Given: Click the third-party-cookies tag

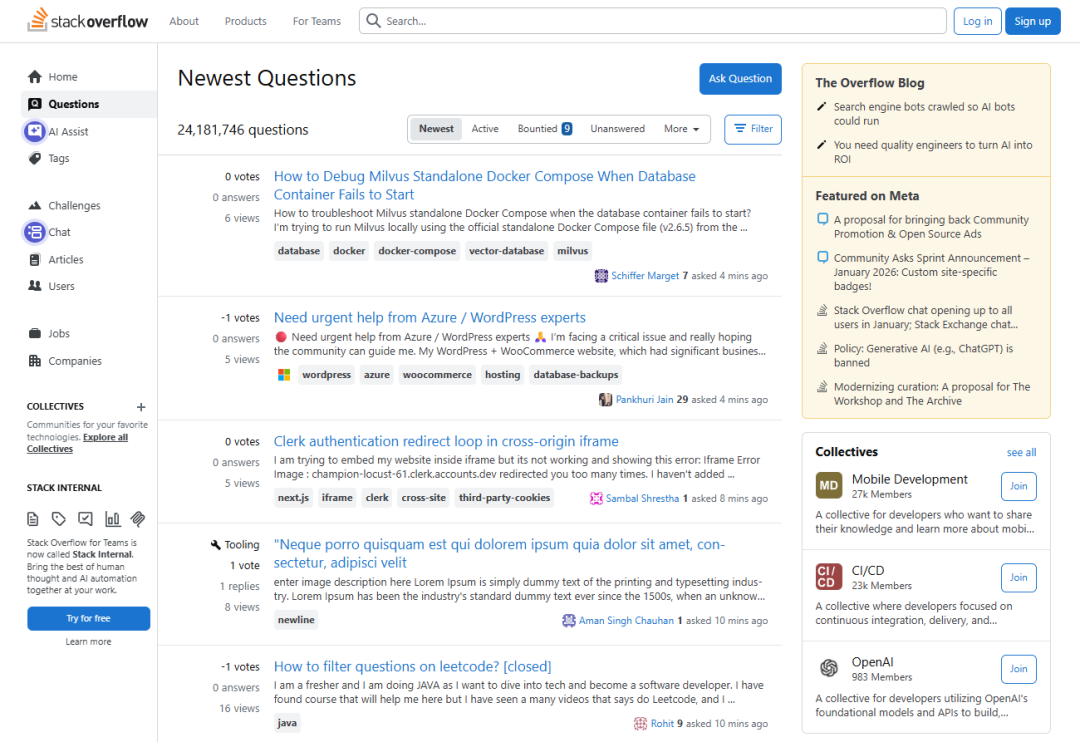Looking at the screenshot, I should (504, 497).
